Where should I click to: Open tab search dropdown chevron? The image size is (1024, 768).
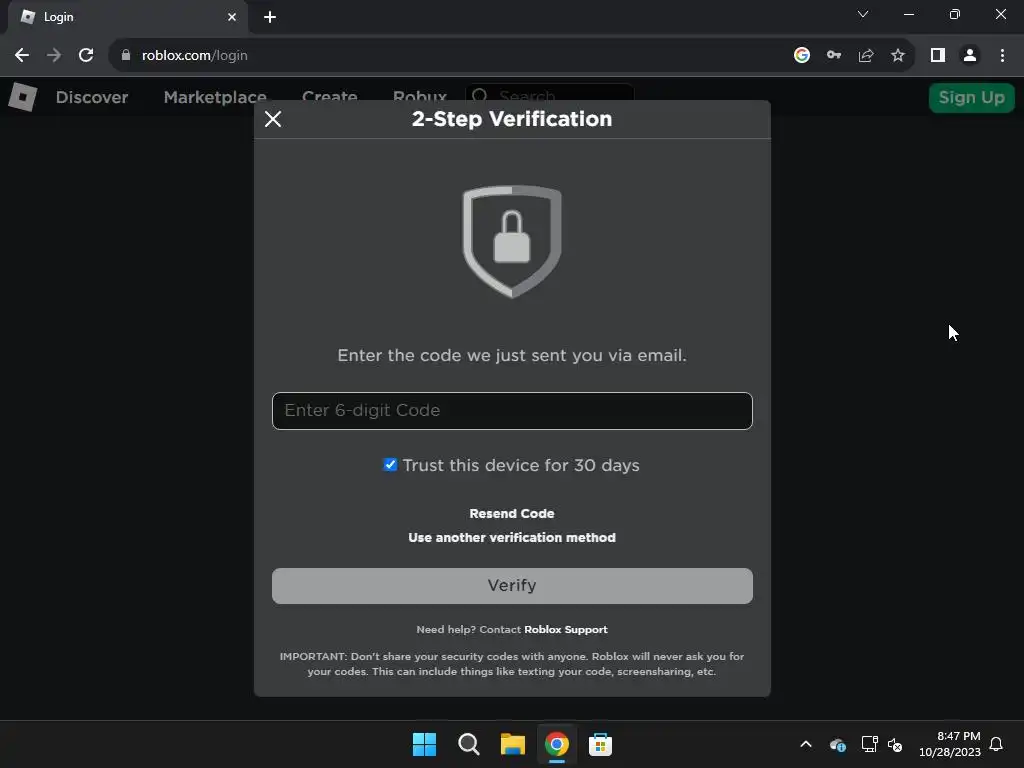point(863,14)
